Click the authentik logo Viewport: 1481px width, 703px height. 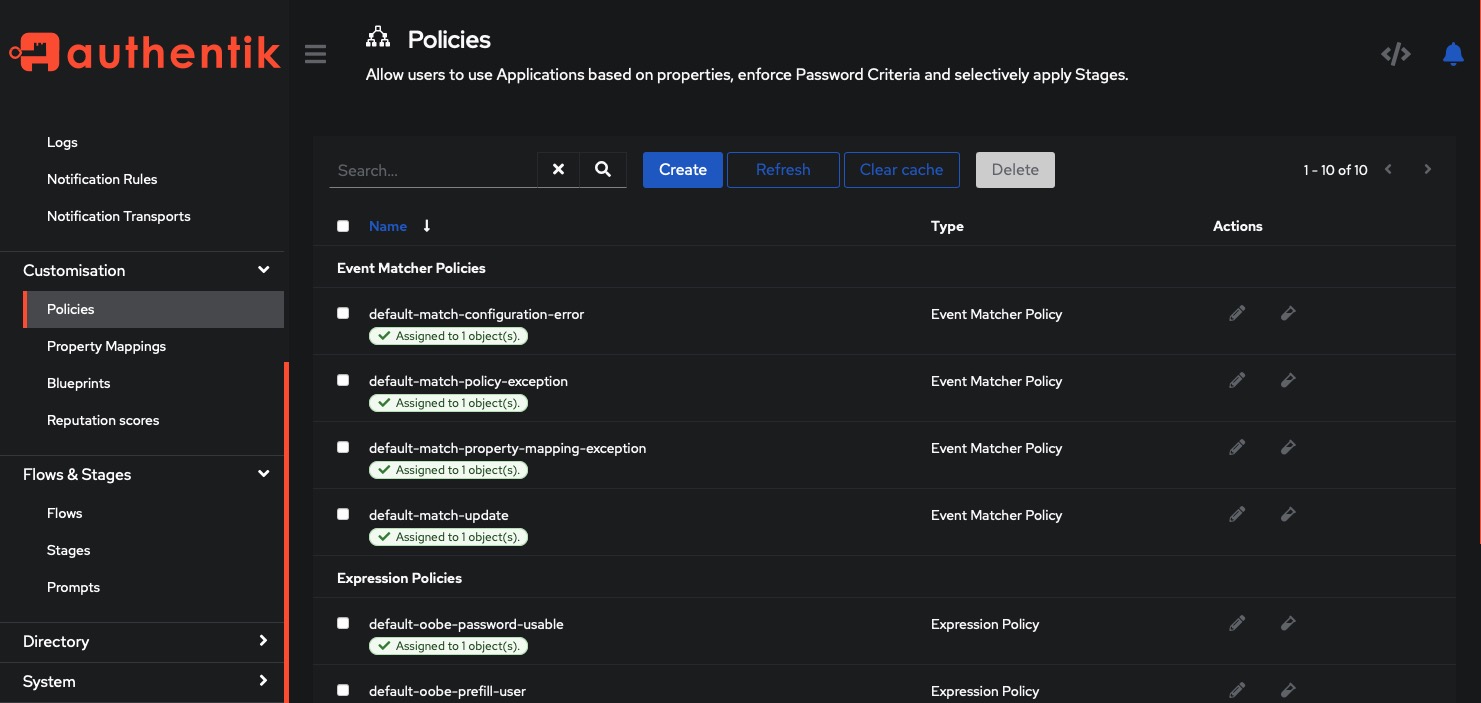point(144,52)
